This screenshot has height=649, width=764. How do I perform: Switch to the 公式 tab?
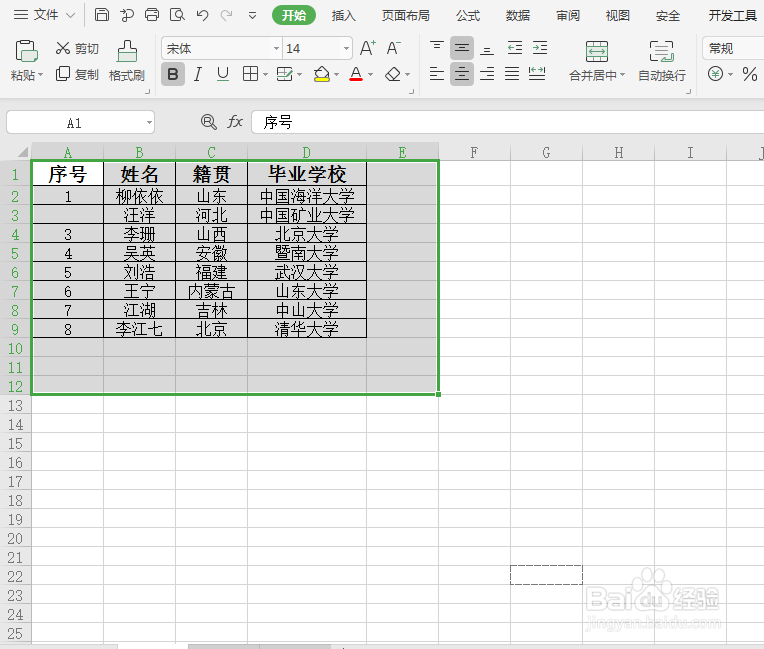(468, 16)
